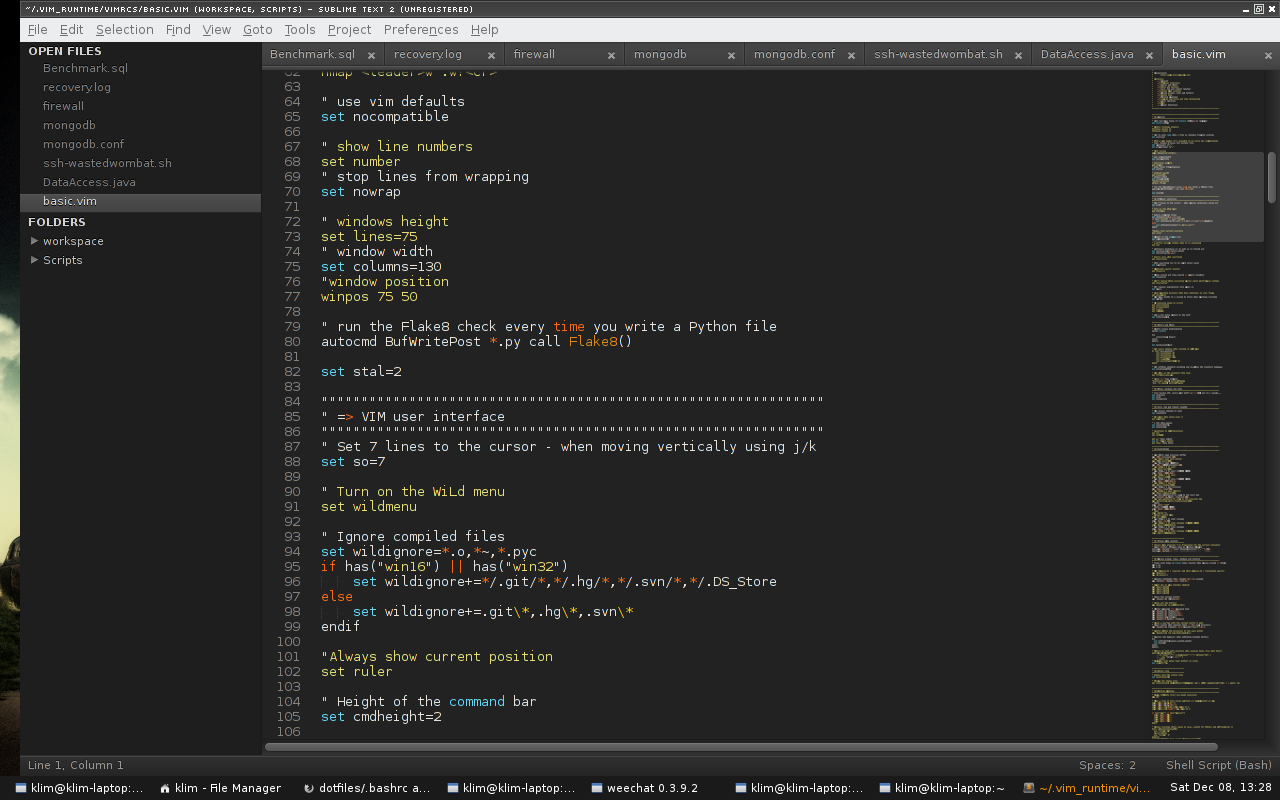Screen dimensions: 1280x800
Task: Click the vertical scrollbar handle
Action: pyautogui.click(x=1272, y=177)
